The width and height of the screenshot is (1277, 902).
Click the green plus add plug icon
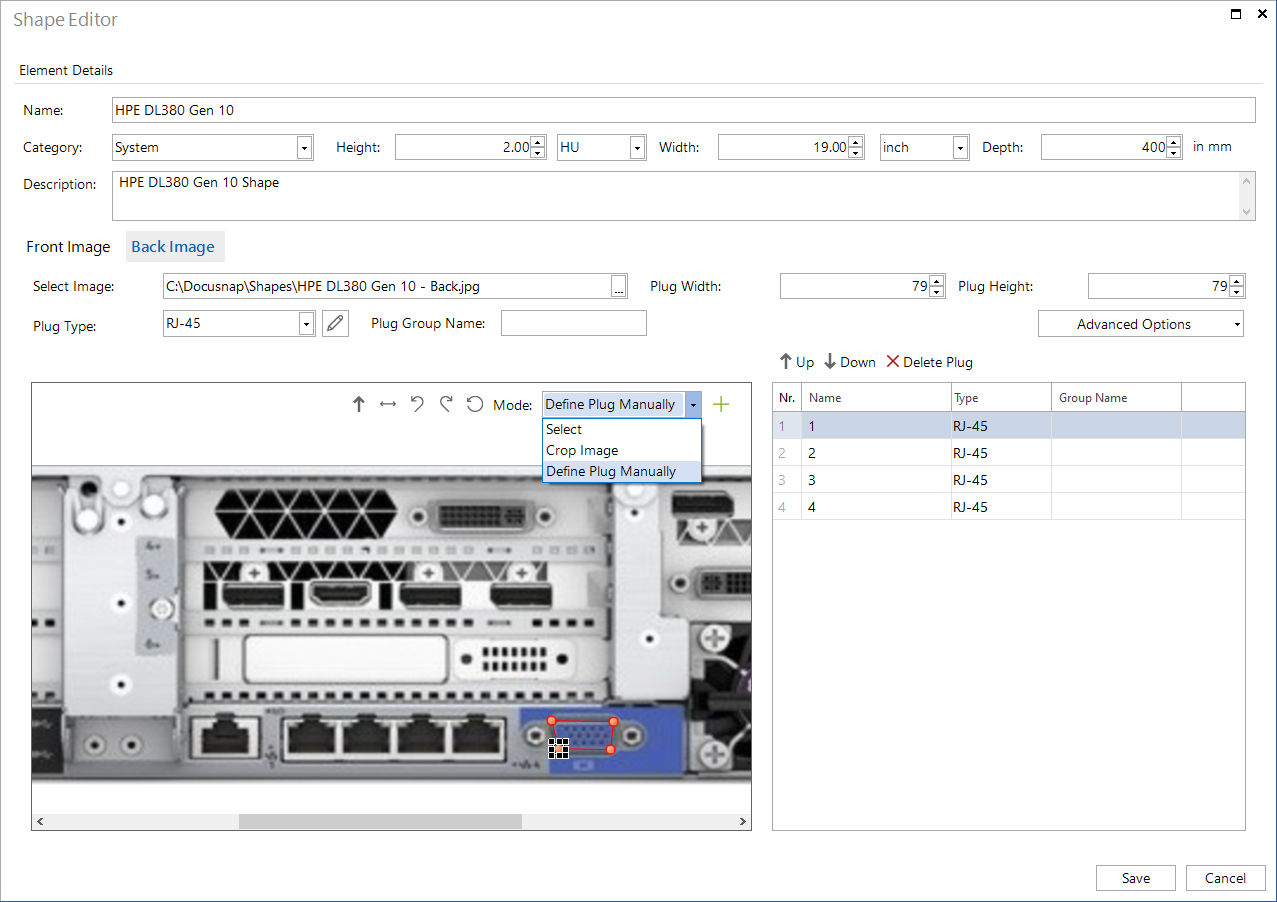coord(721,405)
